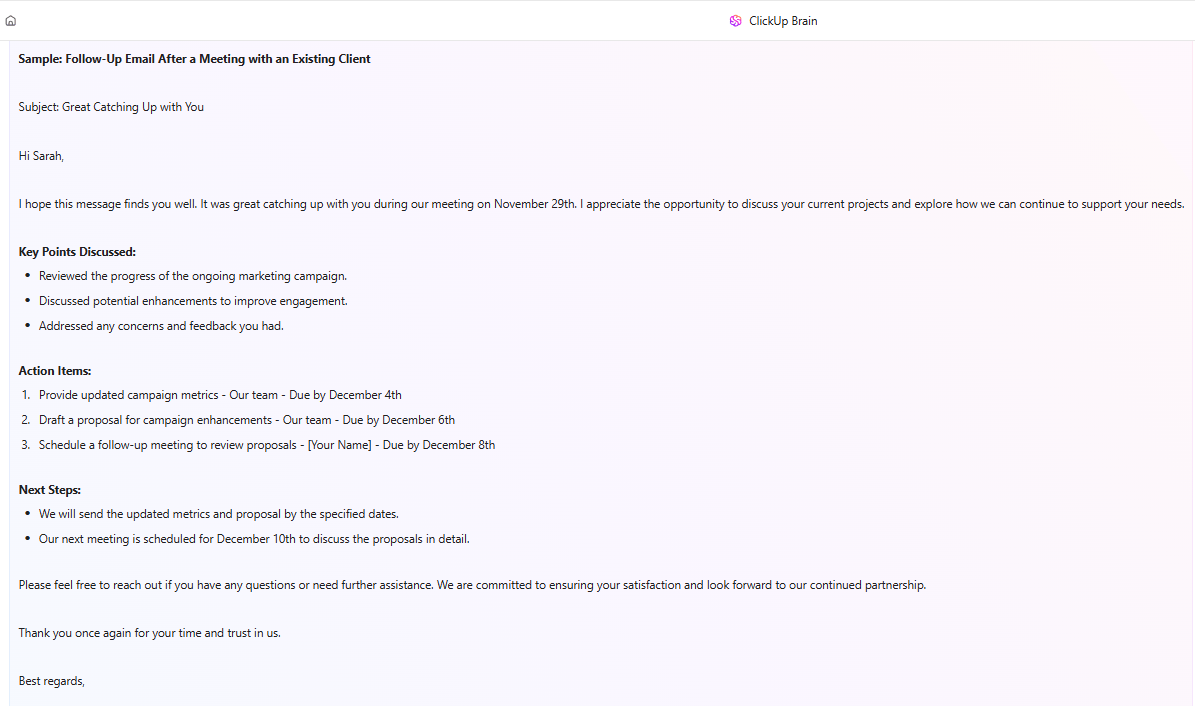Click the proposal draft action item
Viewport: 1195px width, 706px height.
(246, 419)
